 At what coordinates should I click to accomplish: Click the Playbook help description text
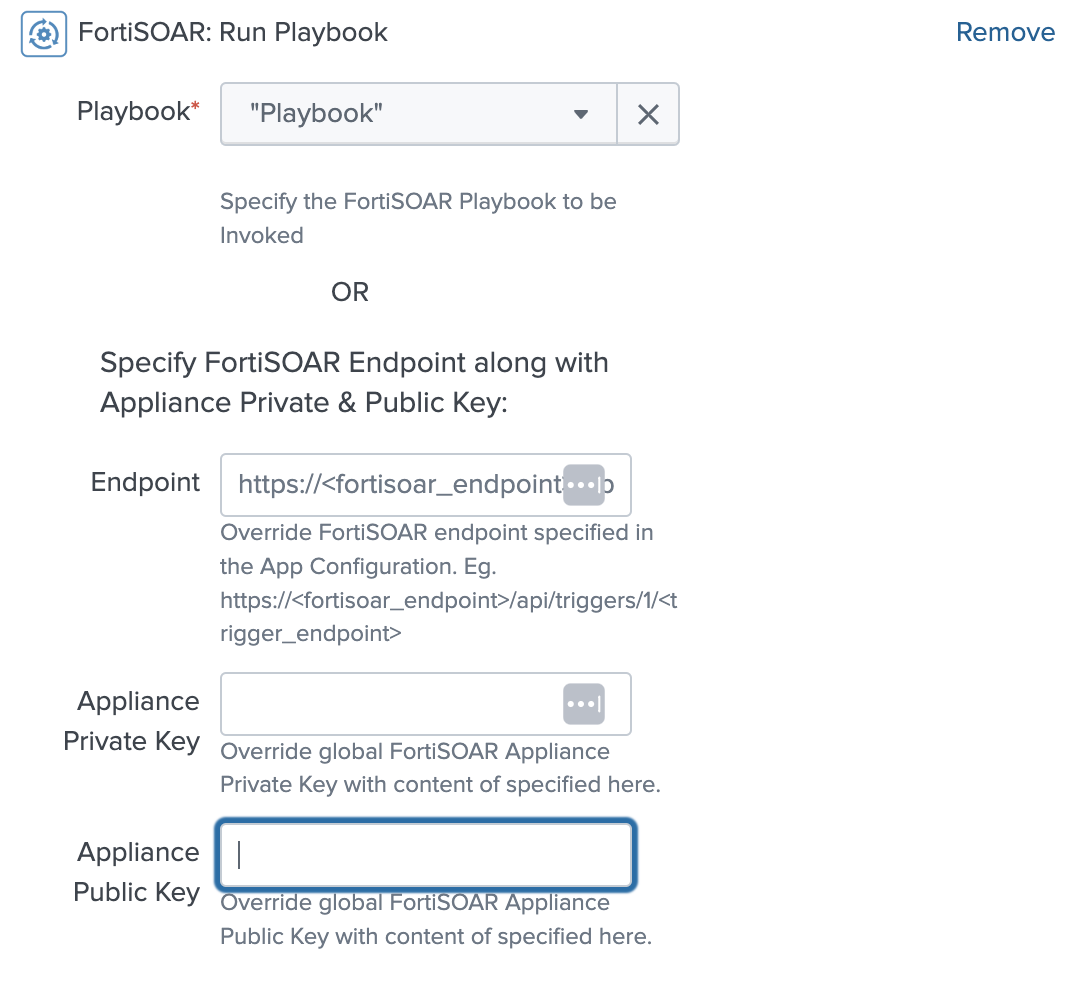point(418,218)
